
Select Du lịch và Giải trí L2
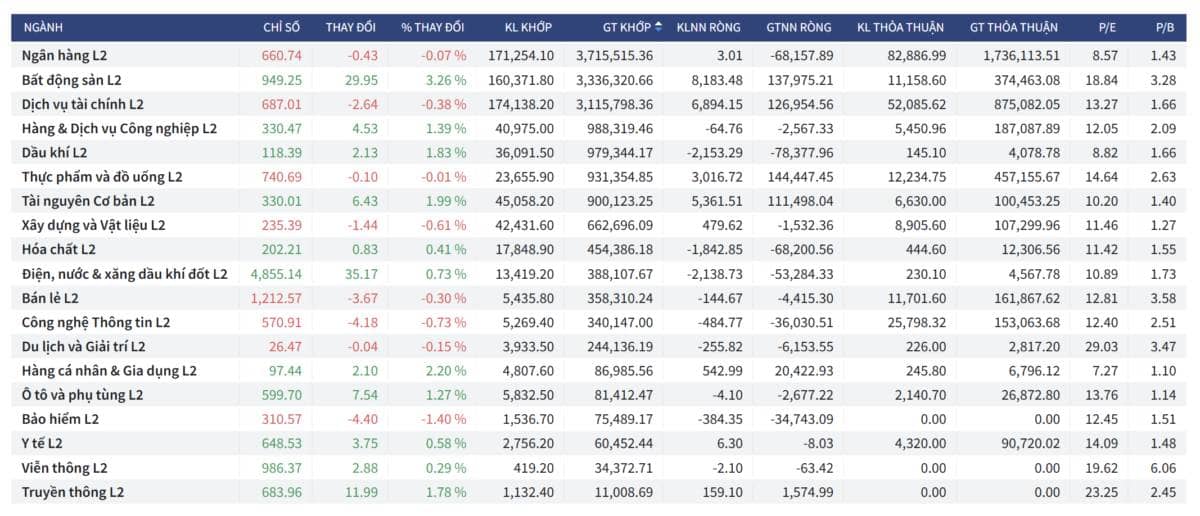[84, 346]
